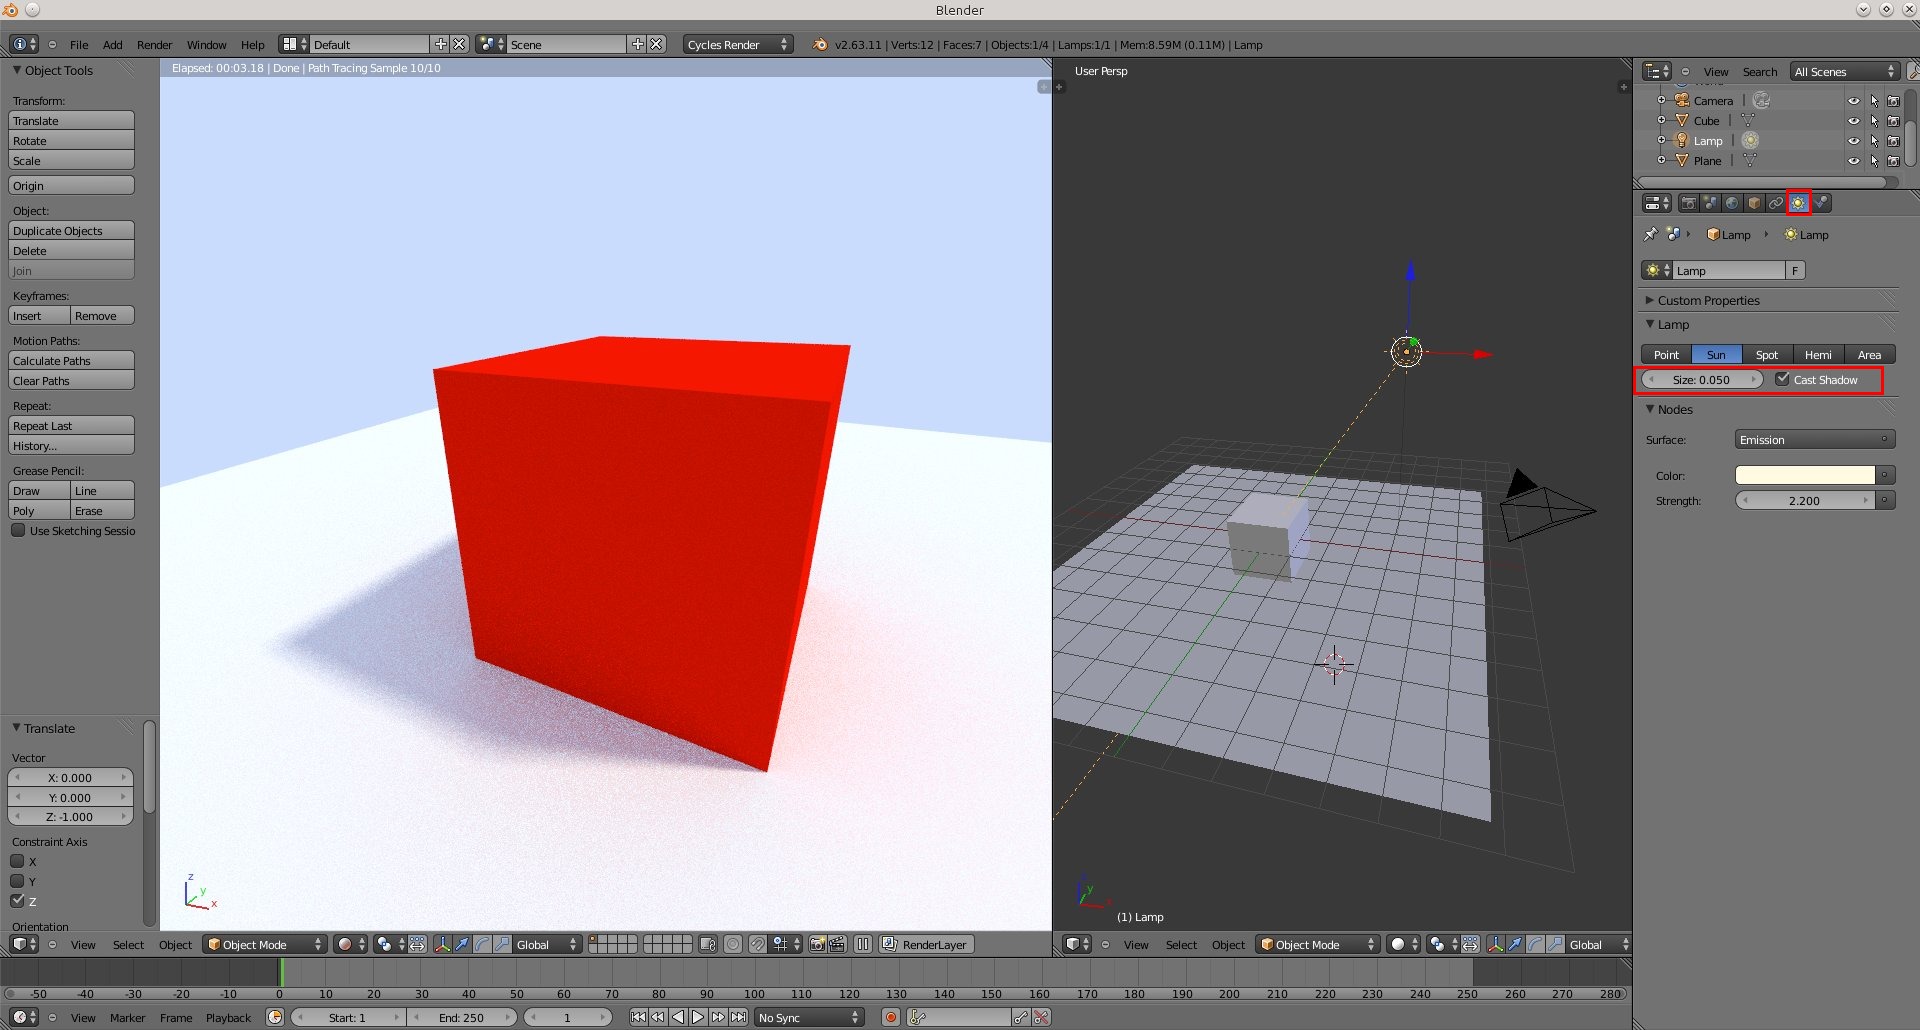
Task: Click the Camera object icon in outliner
Action: [1682, 100]
